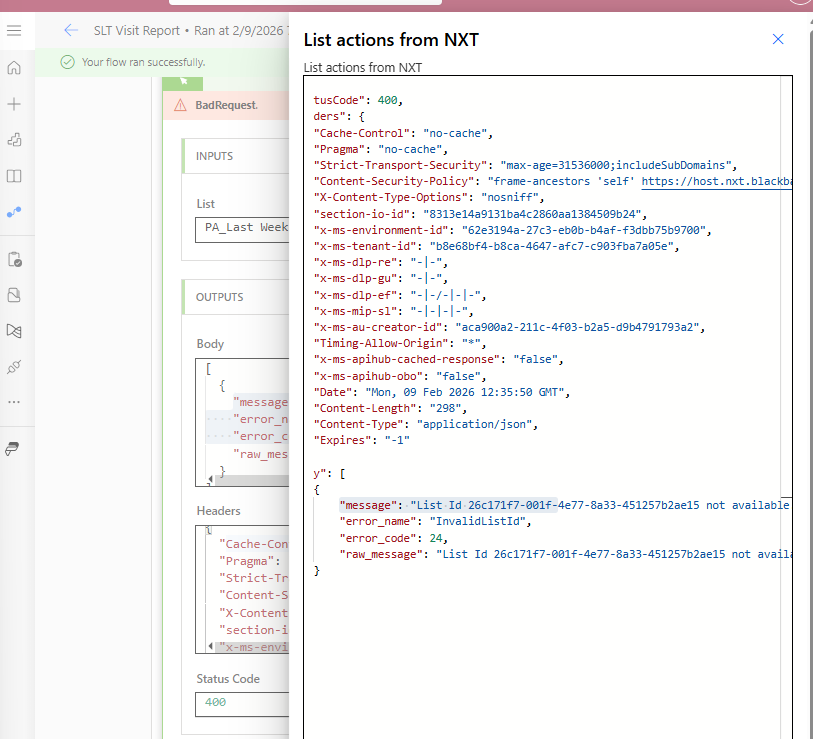Click the Create plus icon in sidebar
Image resolution: width=813 pixels, height=739 pixels.
click(14, 104)
